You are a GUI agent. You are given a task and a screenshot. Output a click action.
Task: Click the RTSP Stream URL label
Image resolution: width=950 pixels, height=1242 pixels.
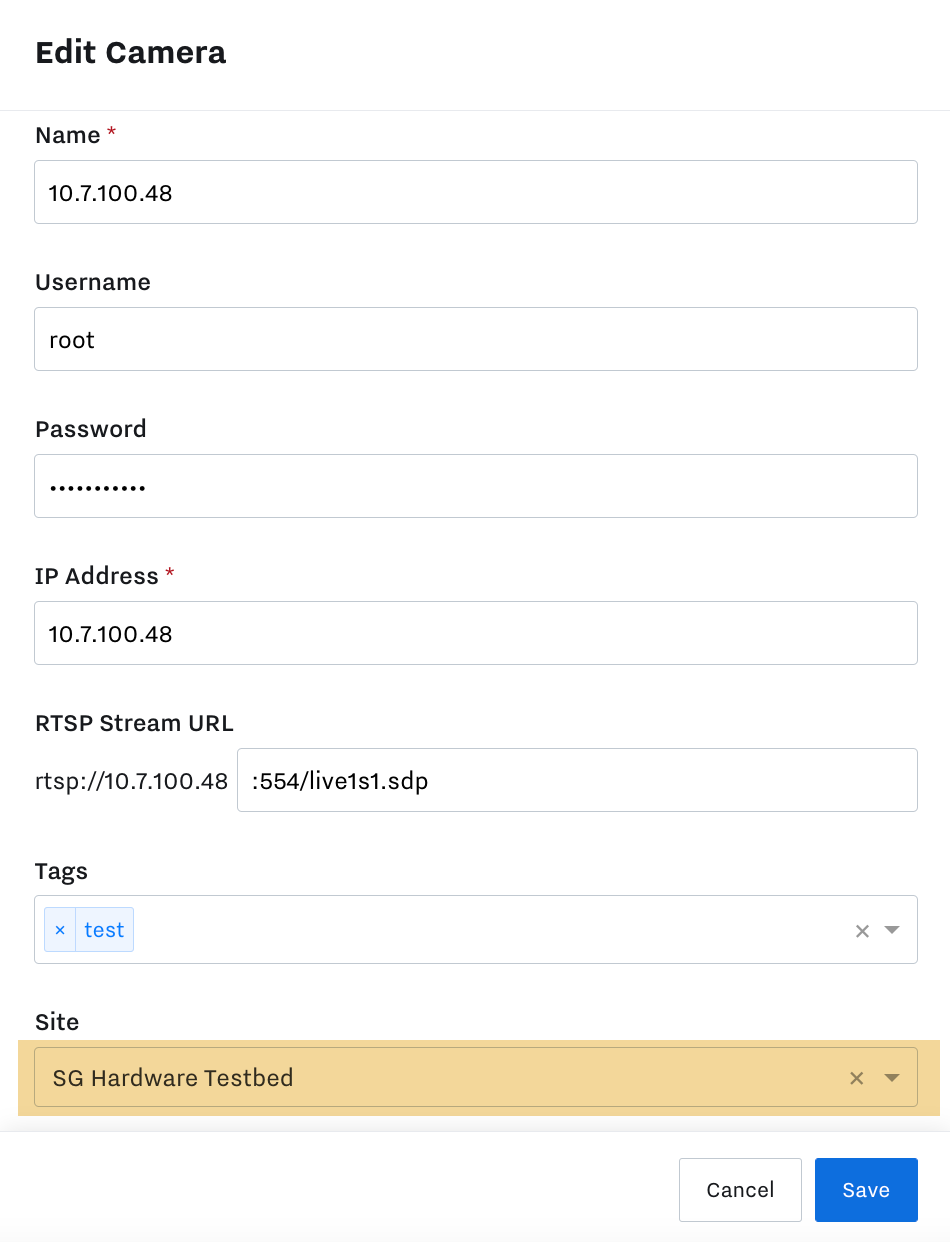[134, 723]
